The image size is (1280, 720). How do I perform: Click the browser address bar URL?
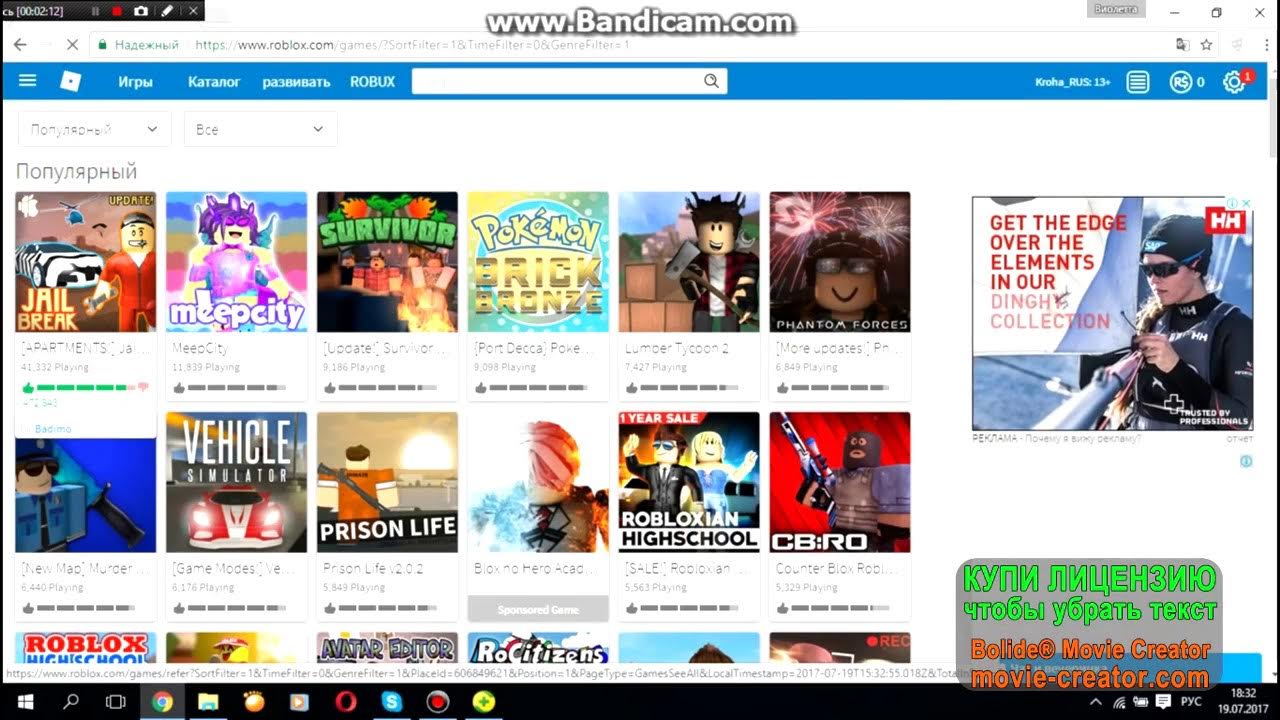click(412, 45)
